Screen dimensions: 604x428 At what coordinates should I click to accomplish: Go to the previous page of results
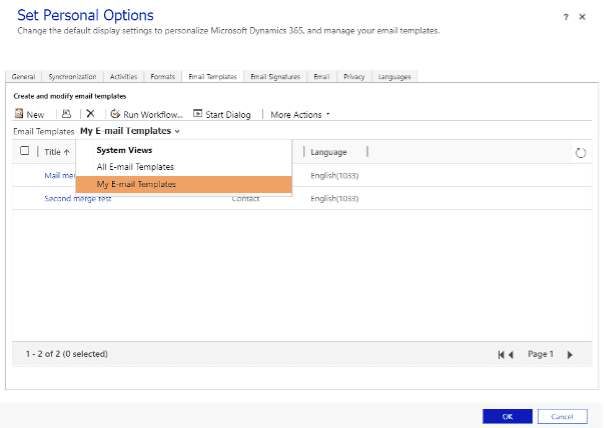tap(511, 354)
